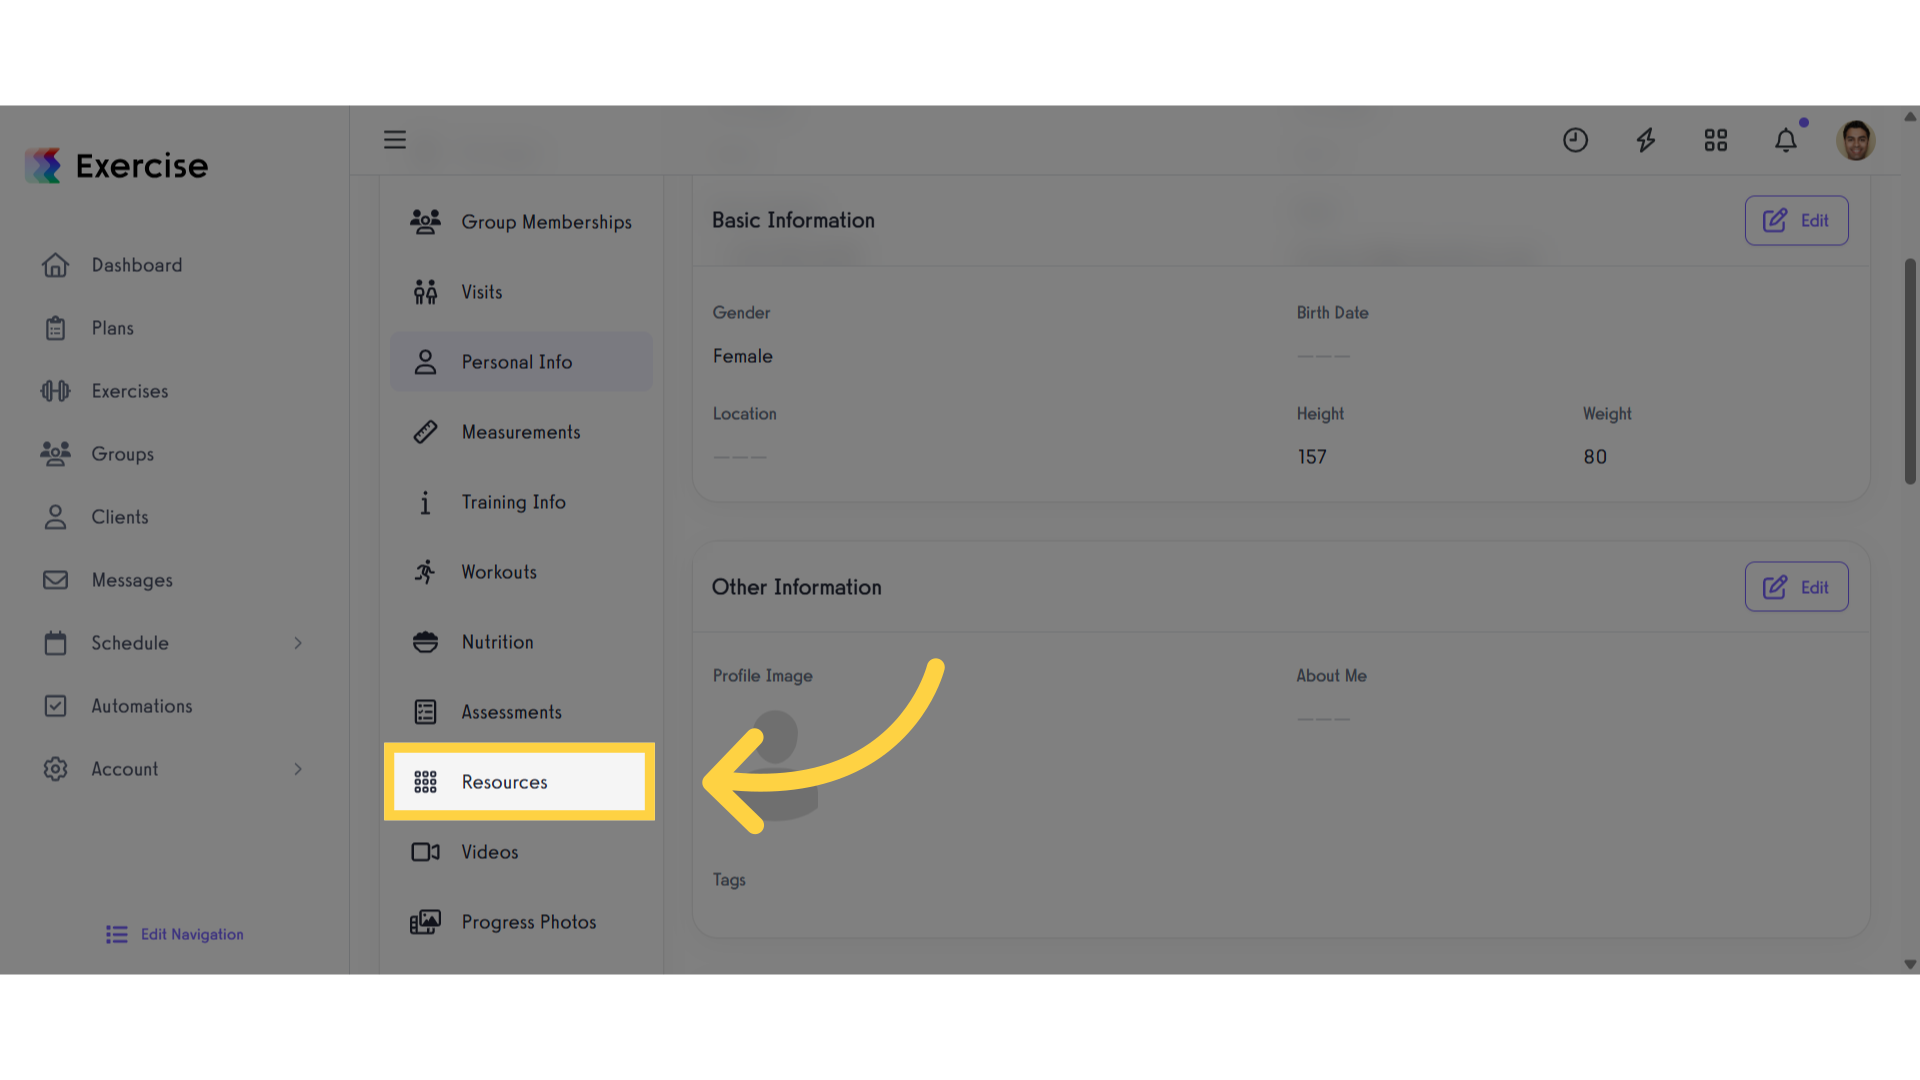
Task: Open the user profile avatar
Action: click(x=1856, y=140)
